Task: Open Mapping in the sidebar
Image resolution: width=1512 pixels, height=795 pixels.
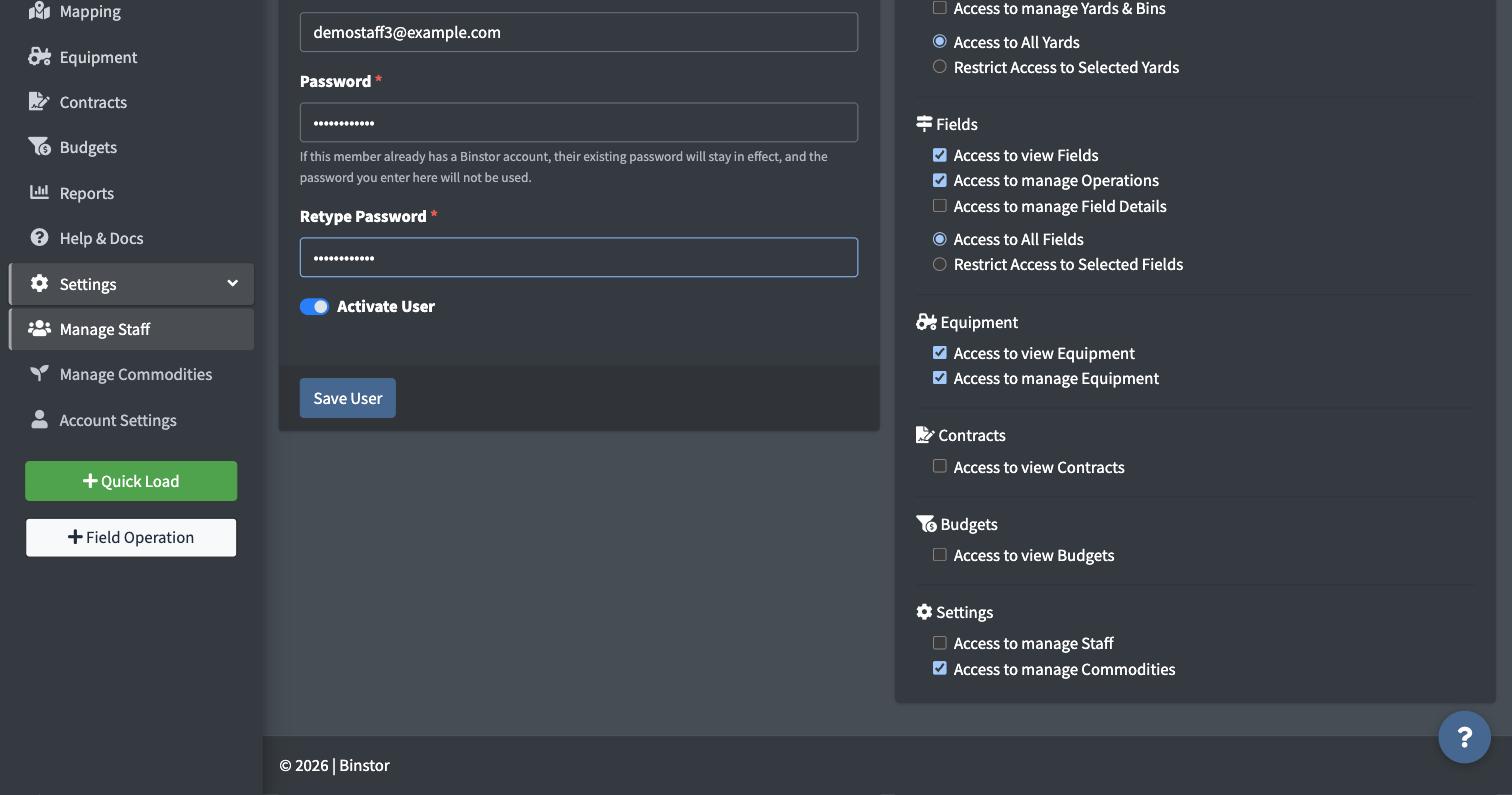Action: click(130, 11)
